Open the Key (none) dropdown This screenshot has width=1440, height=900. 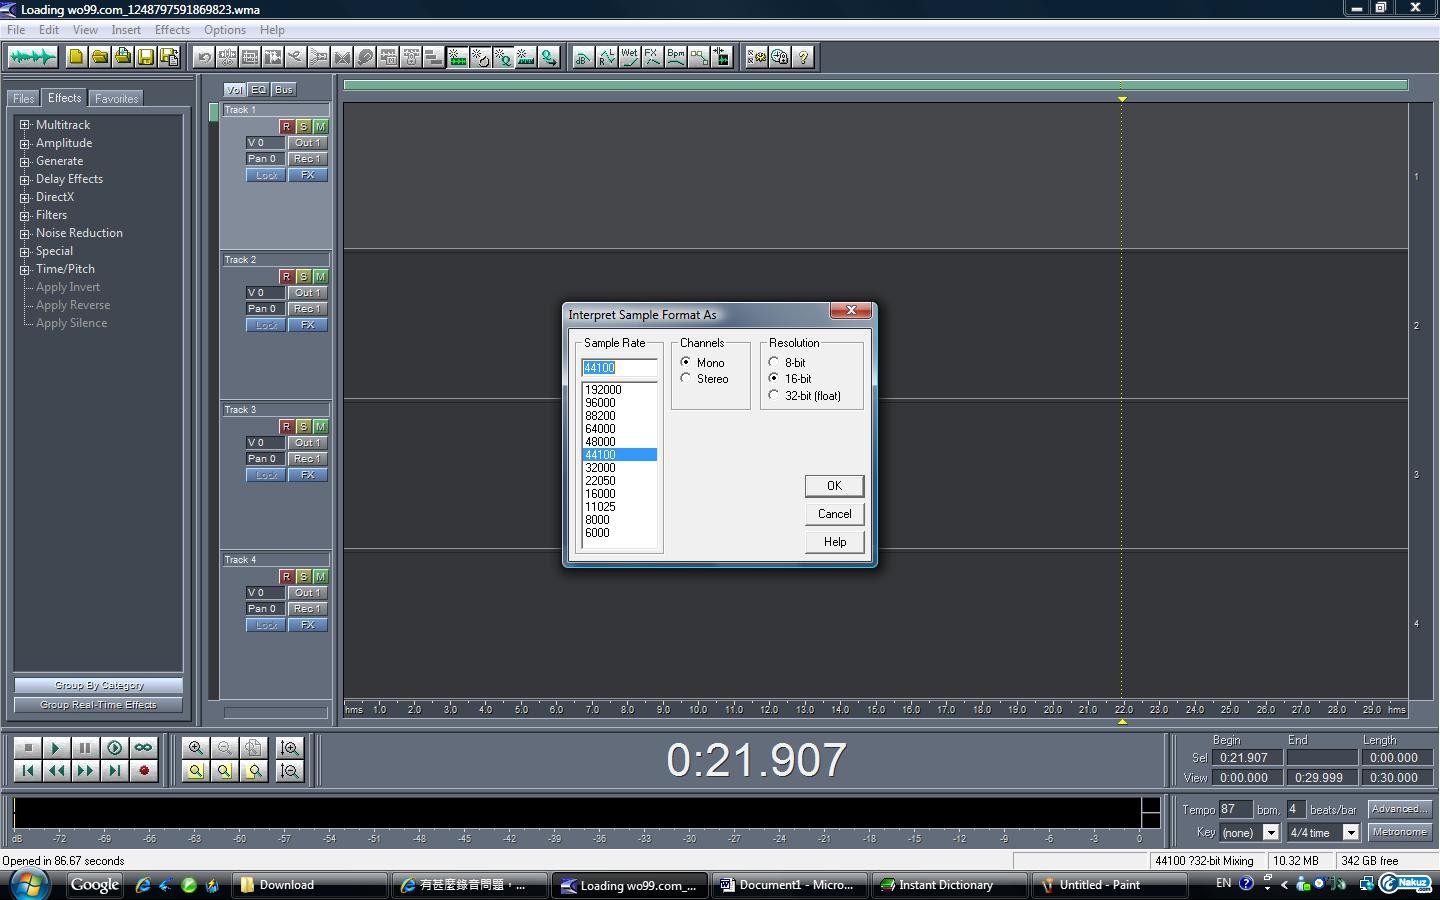point(1271,832)
